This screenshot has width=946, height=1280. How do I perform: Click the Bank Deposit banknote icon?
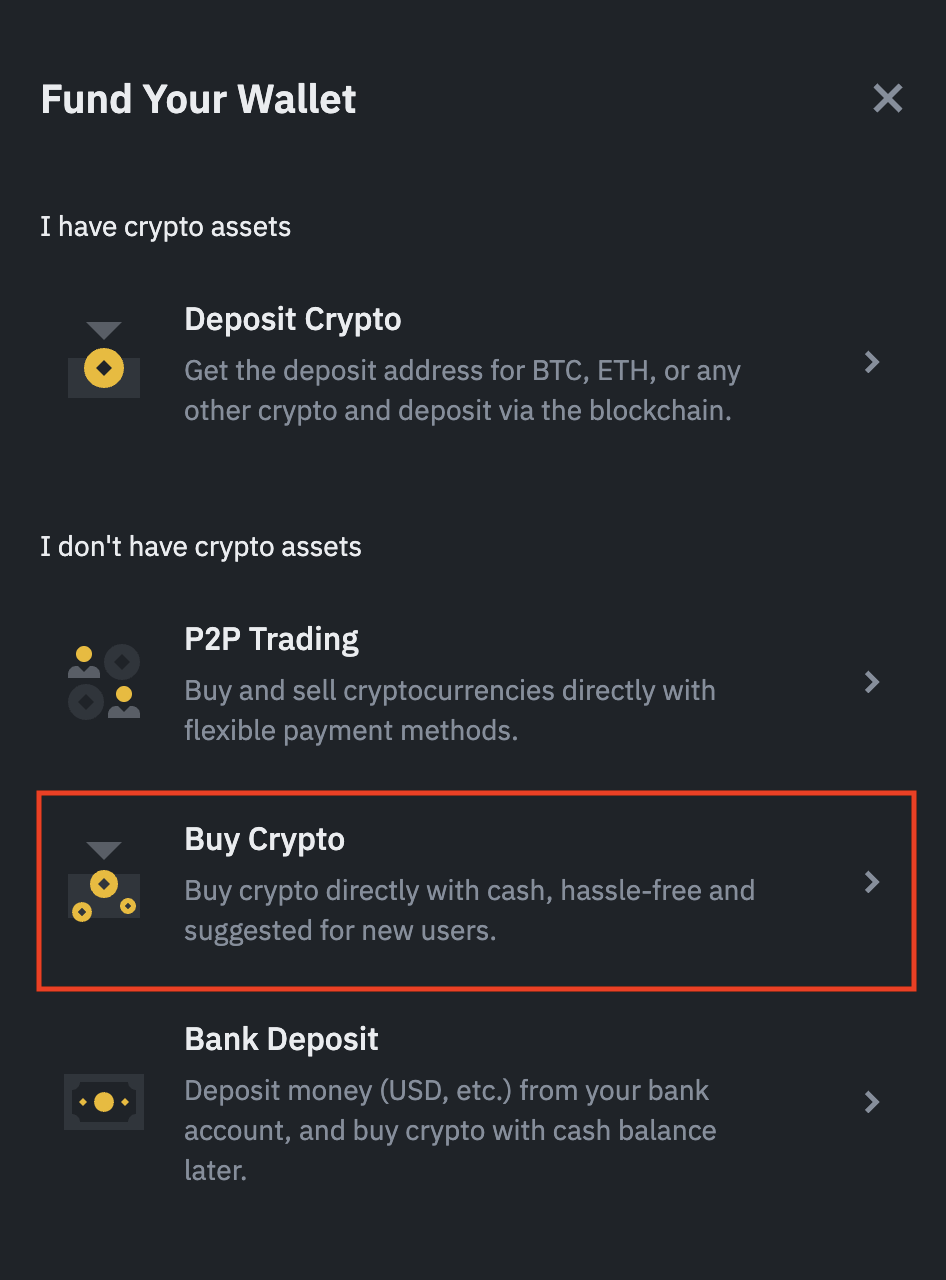click(x=104, y=1102)
